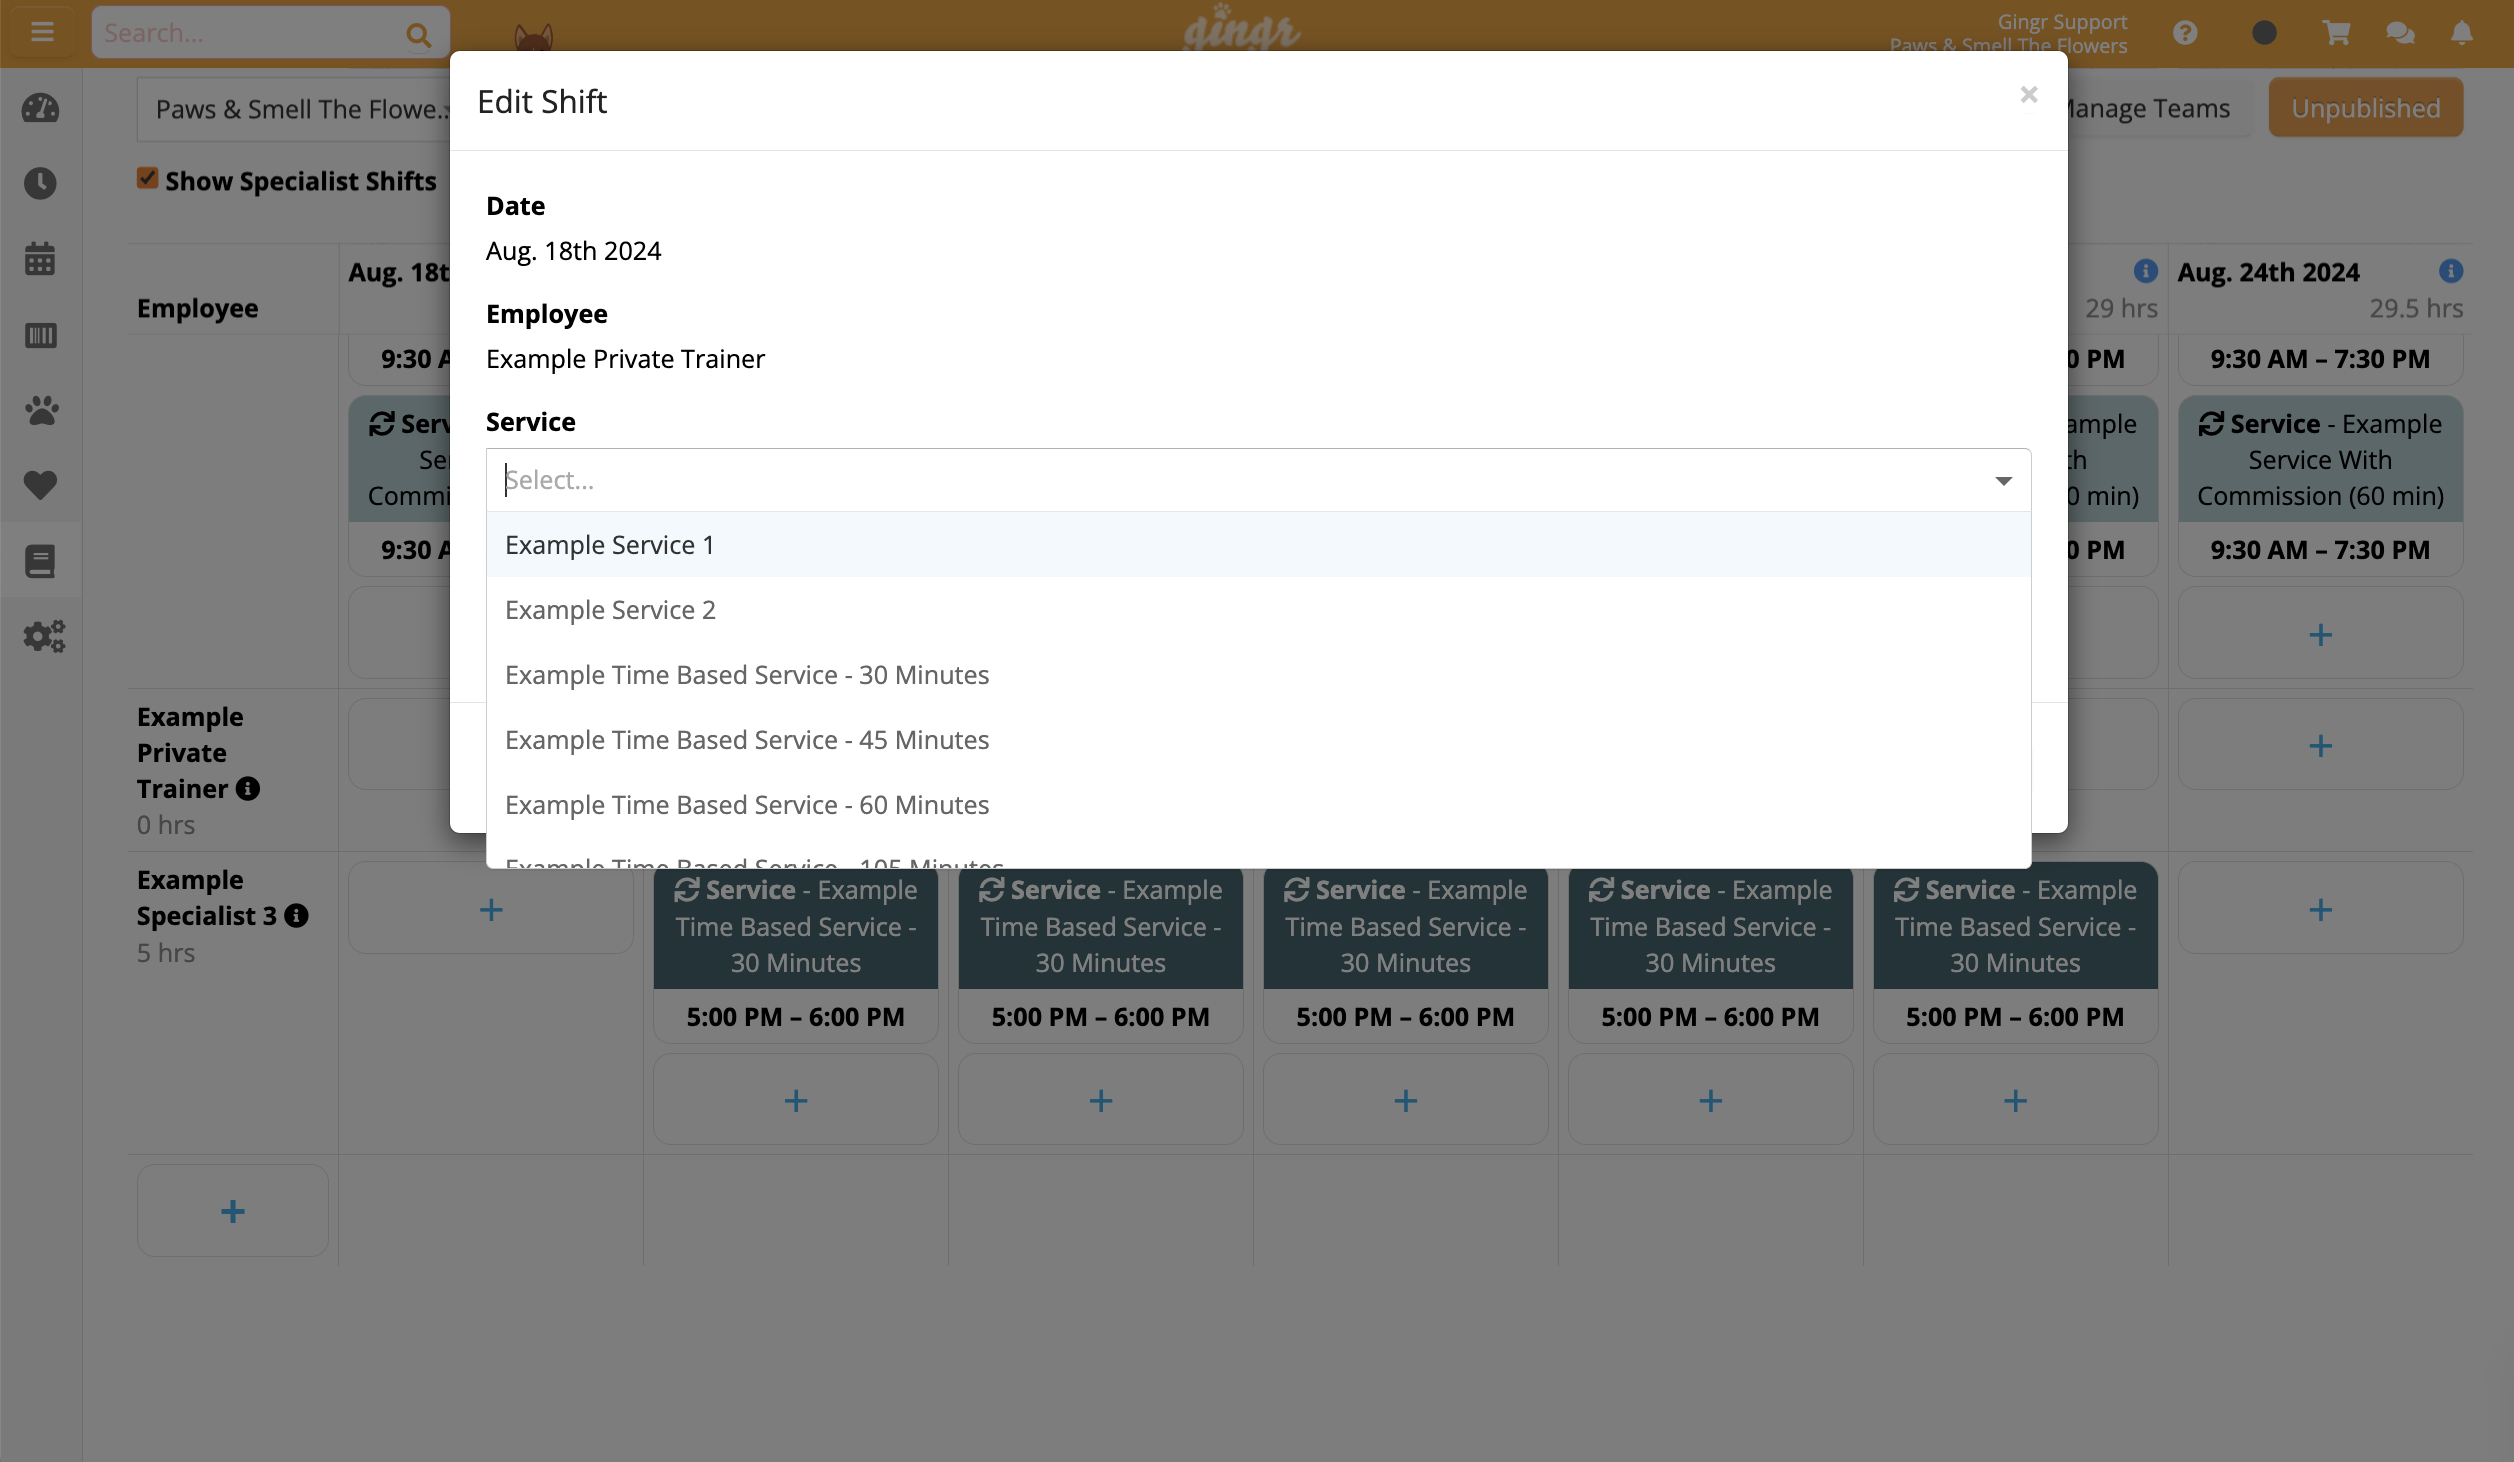
Task: Click the dark circle status icon
Action: [x=2265, y=33]
